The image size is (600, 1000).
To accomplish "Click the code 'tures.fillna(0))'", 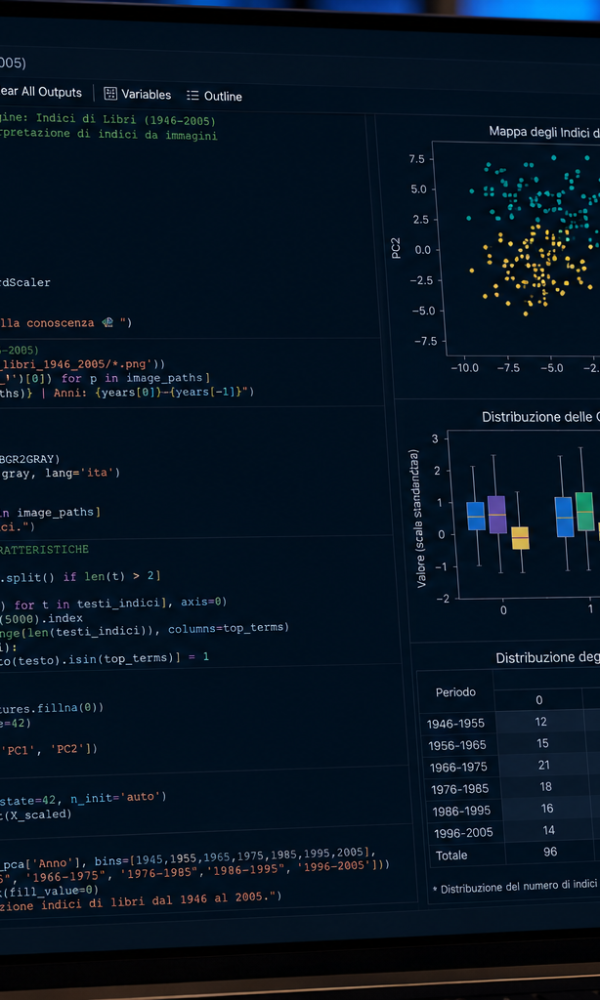I will pyautogui.click(x=52, y=707).
